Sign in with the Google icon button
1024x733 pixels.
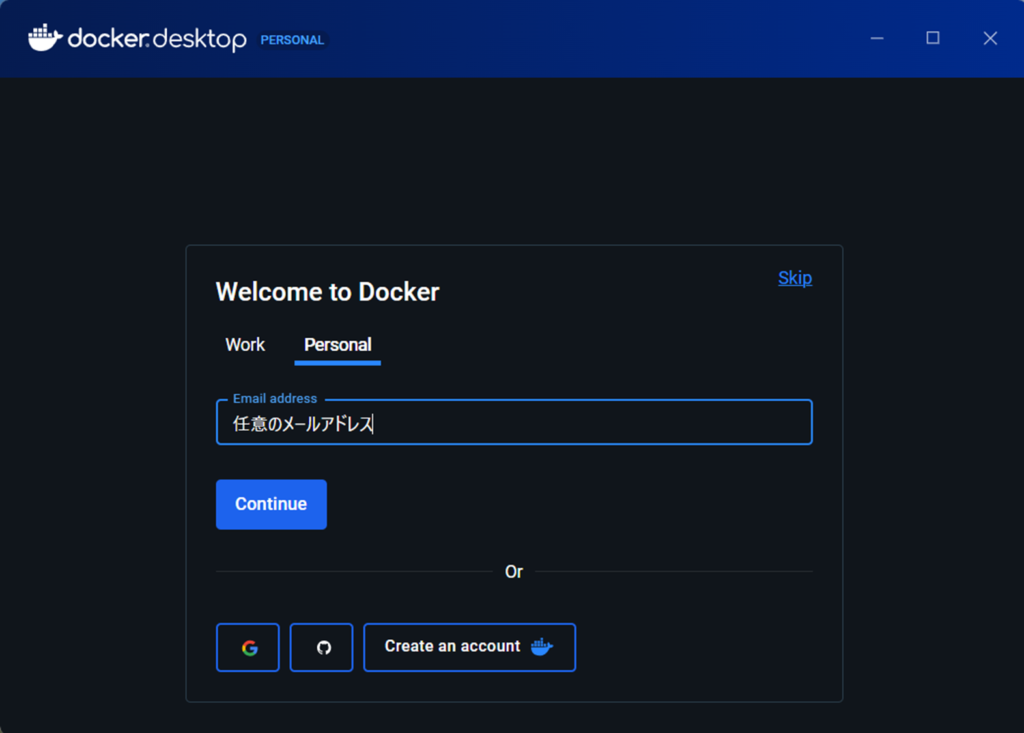coord(248,648)
